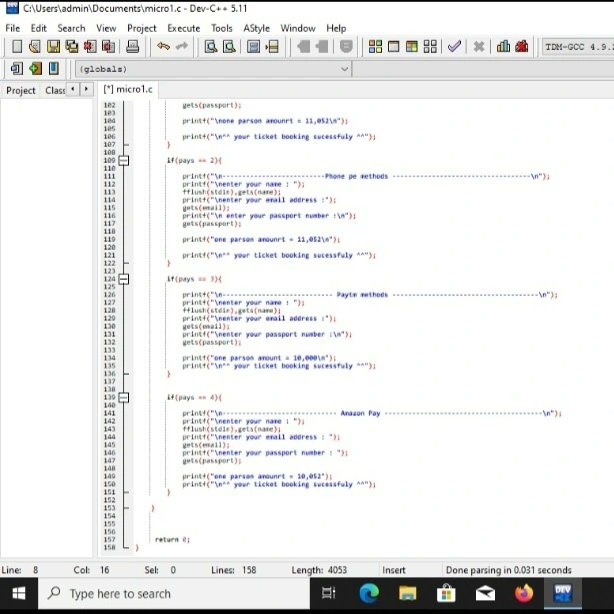Click the blue Goto Bookmarks icon

point(54,69)
